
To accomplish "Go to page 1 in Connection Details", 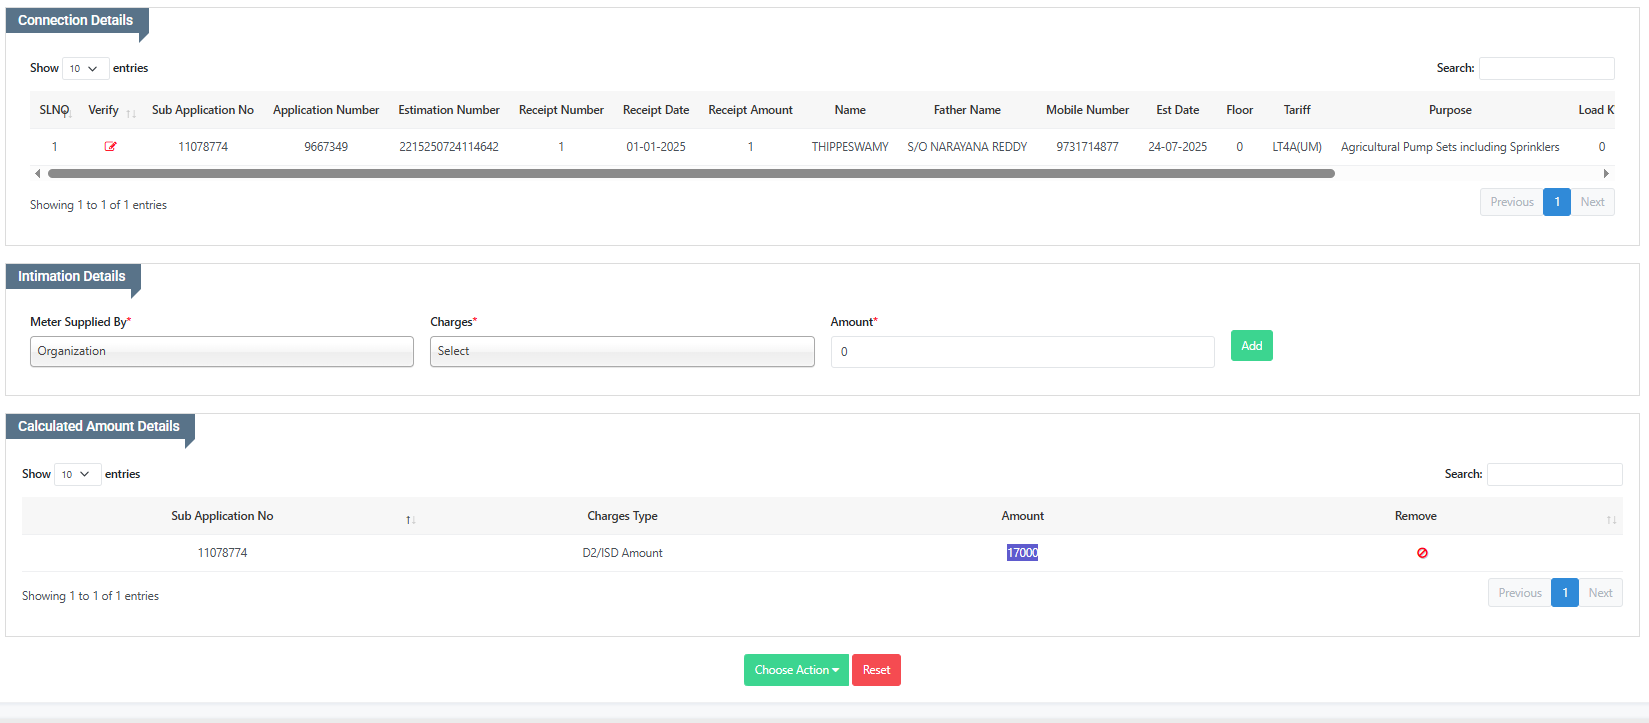I will click(1556, 202).
